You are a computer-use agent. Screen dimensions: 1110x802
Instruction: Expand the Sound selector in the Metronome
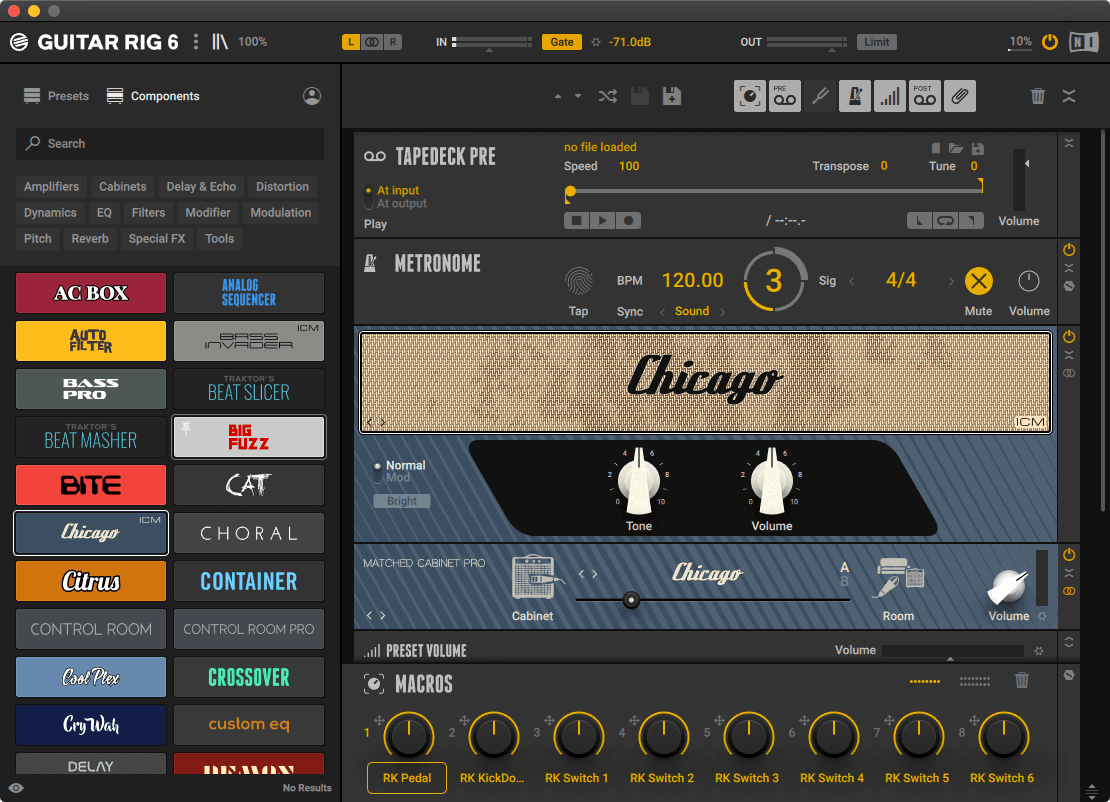[723, 311]
